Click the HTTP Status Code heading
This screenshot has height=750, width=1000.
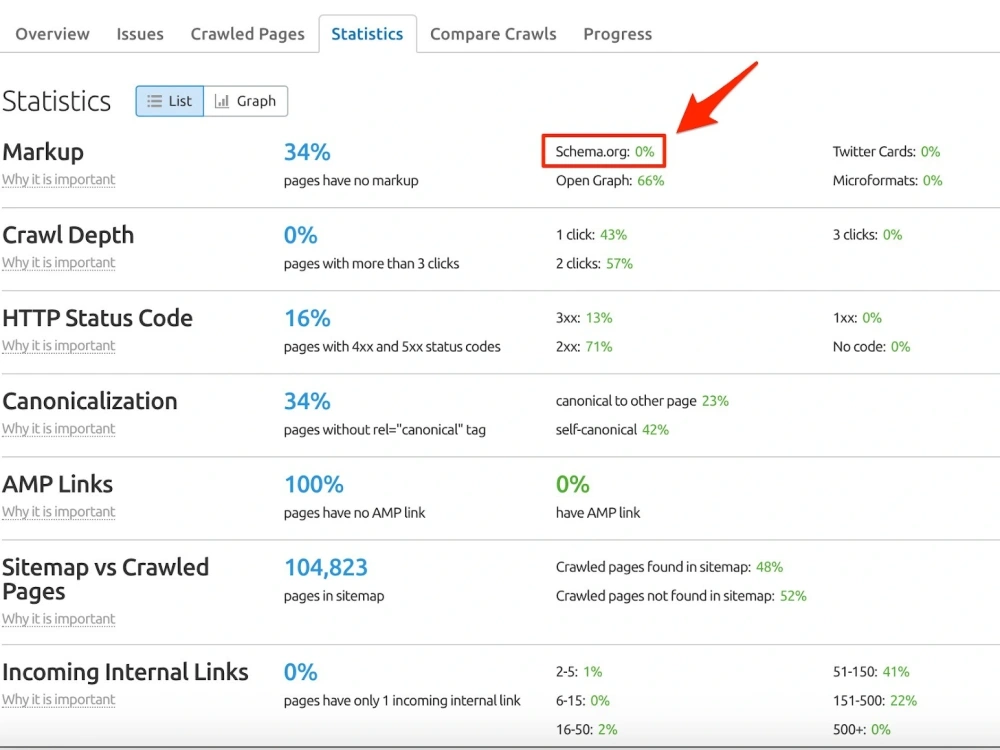(x=98, y=318)
